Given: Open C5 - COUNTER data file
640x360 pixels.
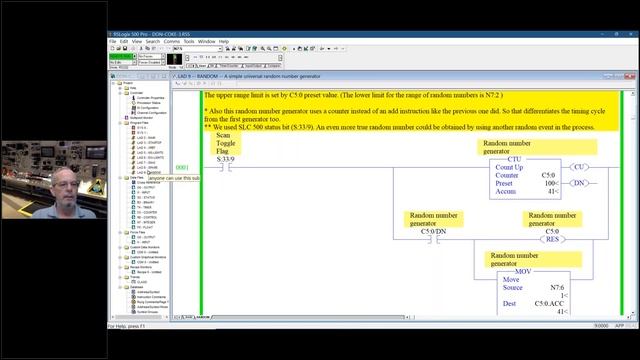Looking at the screenshot, I should [147, 213].
